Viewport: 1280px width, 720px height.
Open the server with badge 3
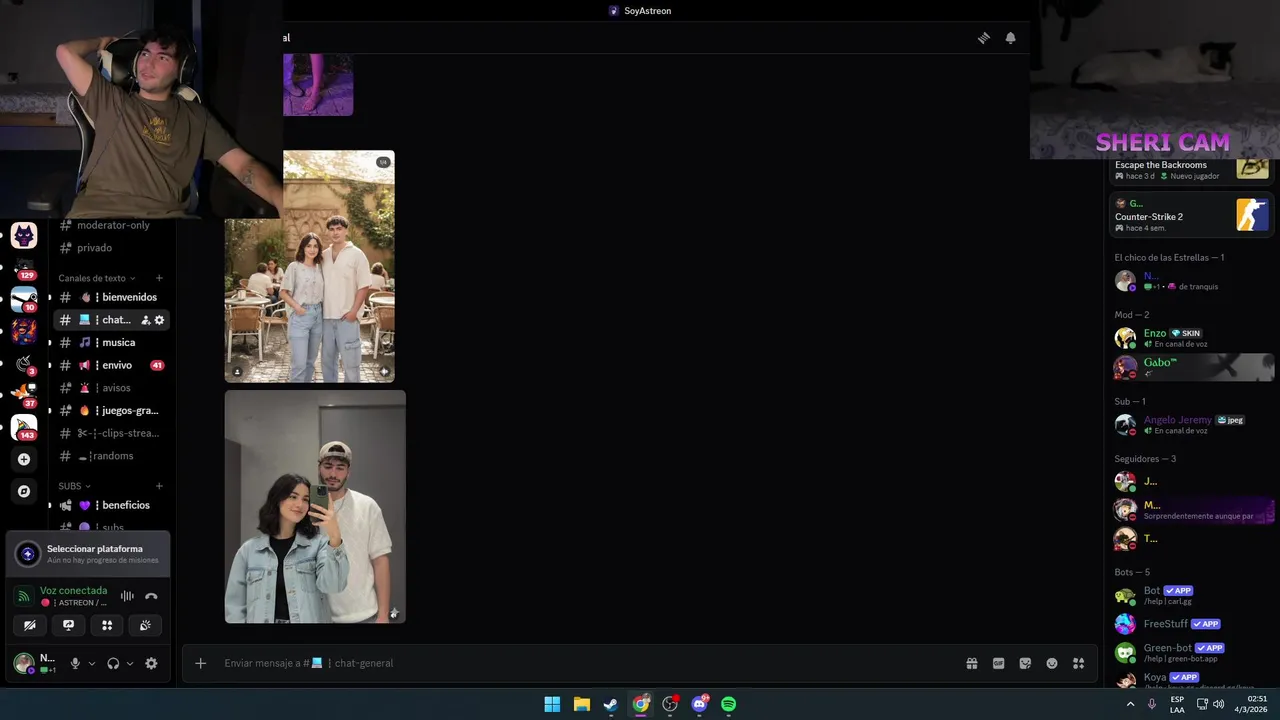pyautogui.click(x=24, y=363)
